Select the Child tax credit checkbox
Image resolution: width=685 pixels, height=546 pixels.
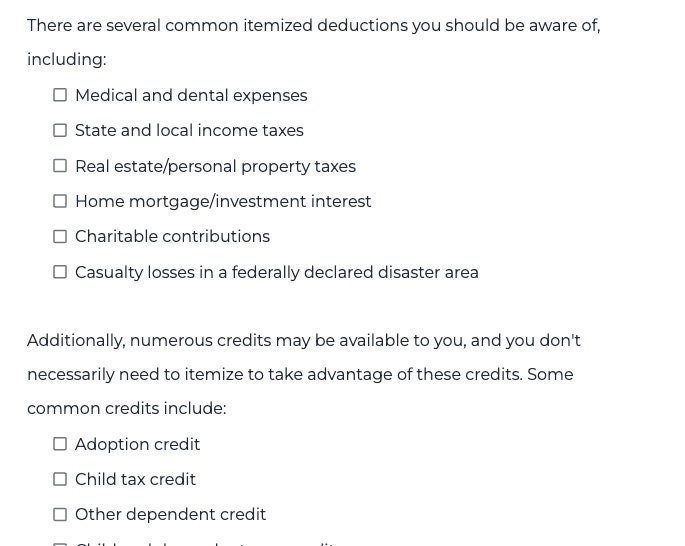tap(60, 479)
